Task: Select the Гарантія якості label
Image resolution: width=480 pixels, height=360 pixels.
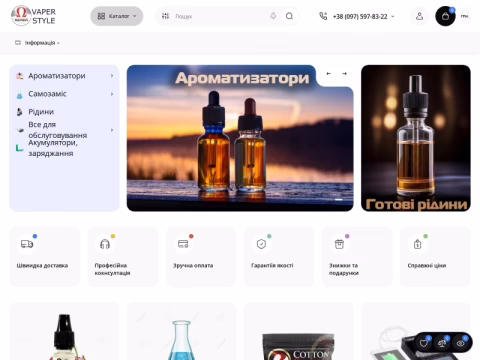Action: pos(272,266)
